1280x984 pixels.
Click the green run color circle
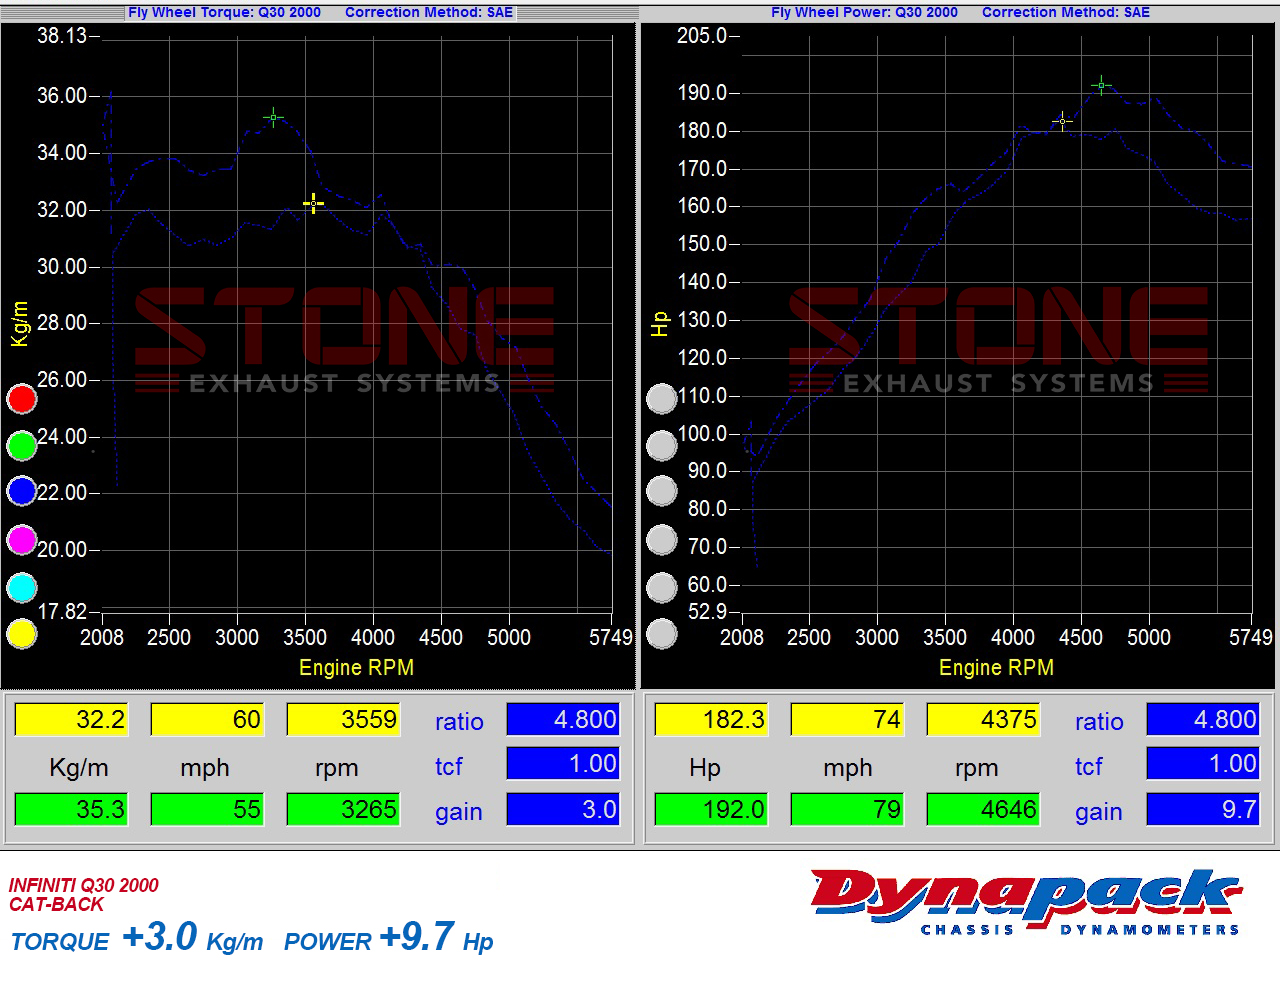[x=22, y=445]
